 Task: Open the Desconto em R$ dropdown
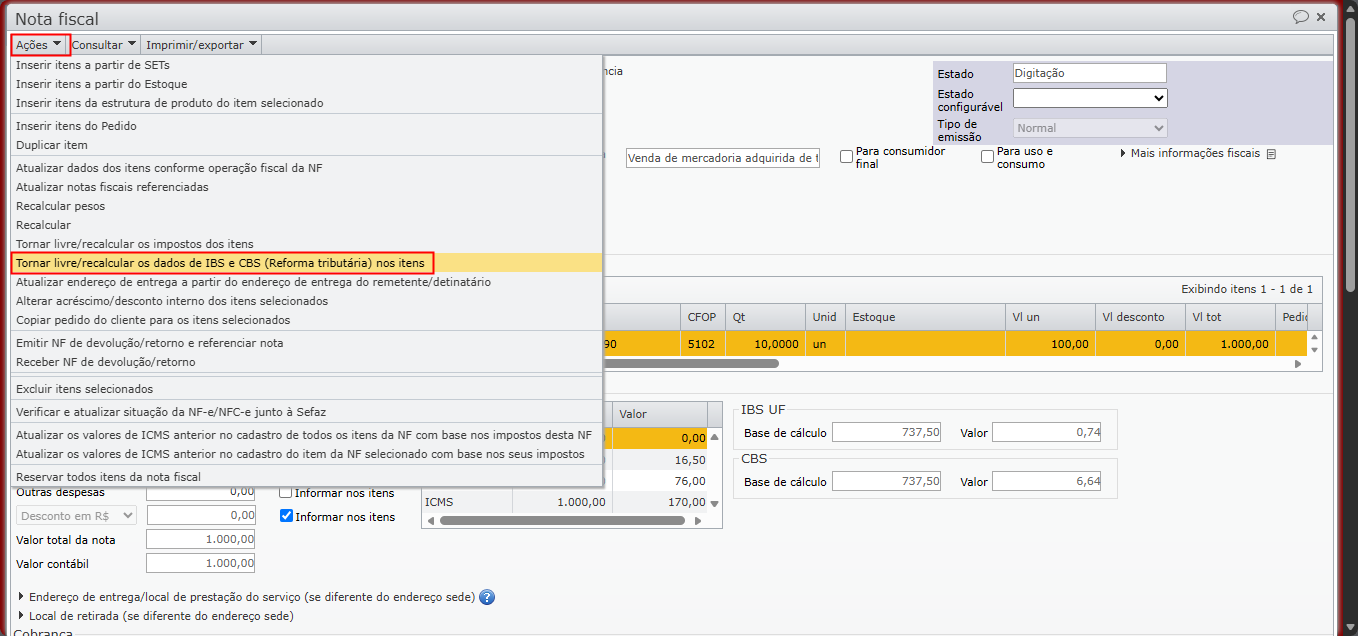click(x=77, y=515)
